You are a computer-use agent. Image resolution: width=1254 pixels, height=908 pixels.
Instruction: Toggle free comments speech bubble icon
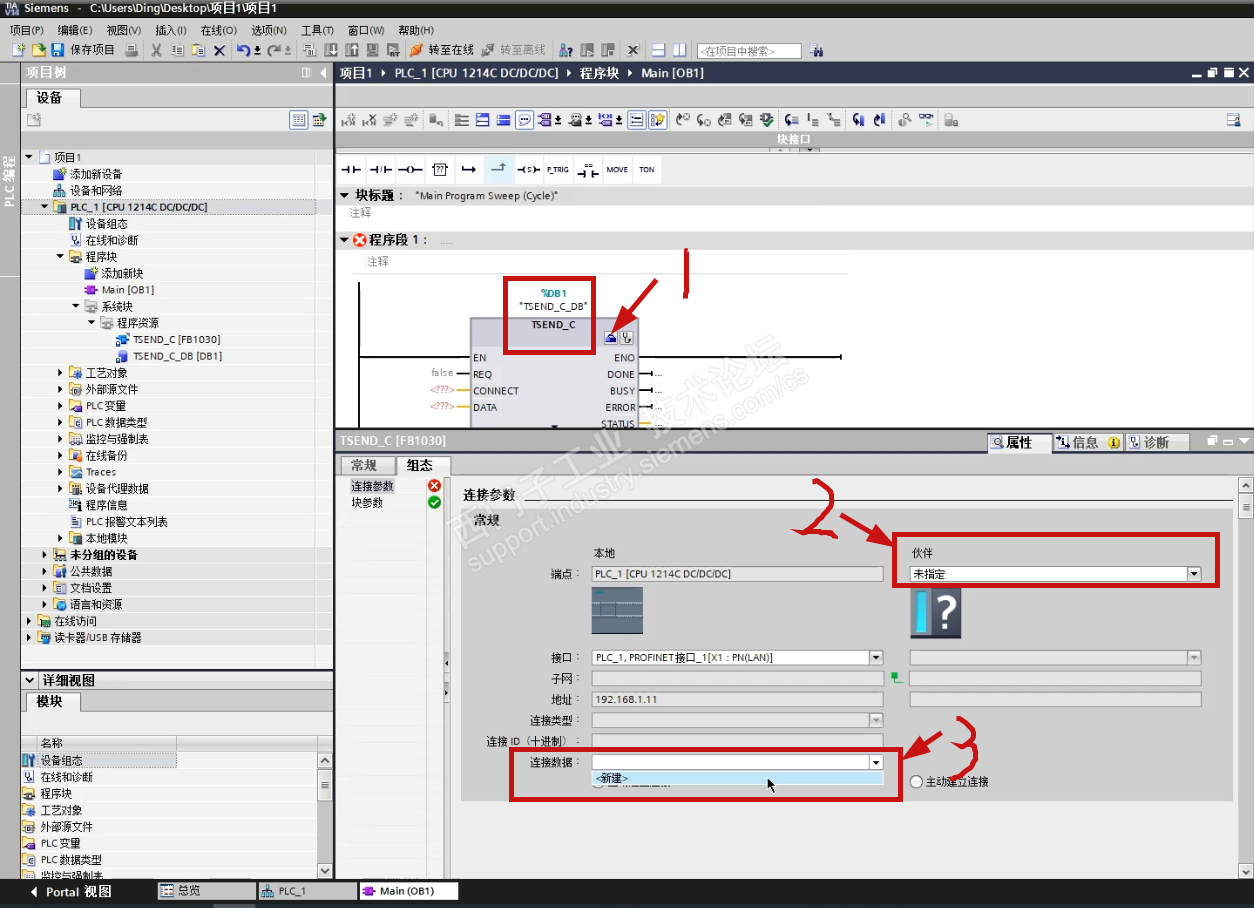[525, 120]
